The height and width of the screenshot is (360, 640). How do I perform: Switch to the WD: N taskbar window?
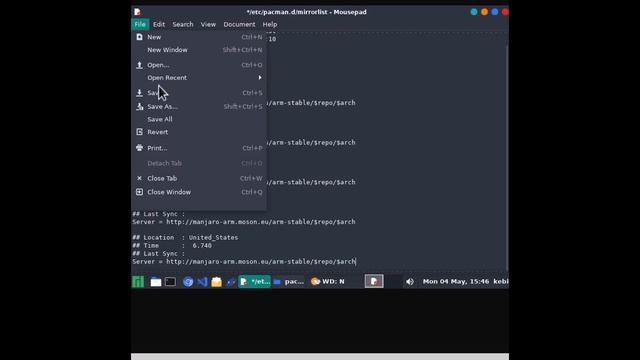click(328, 281)
